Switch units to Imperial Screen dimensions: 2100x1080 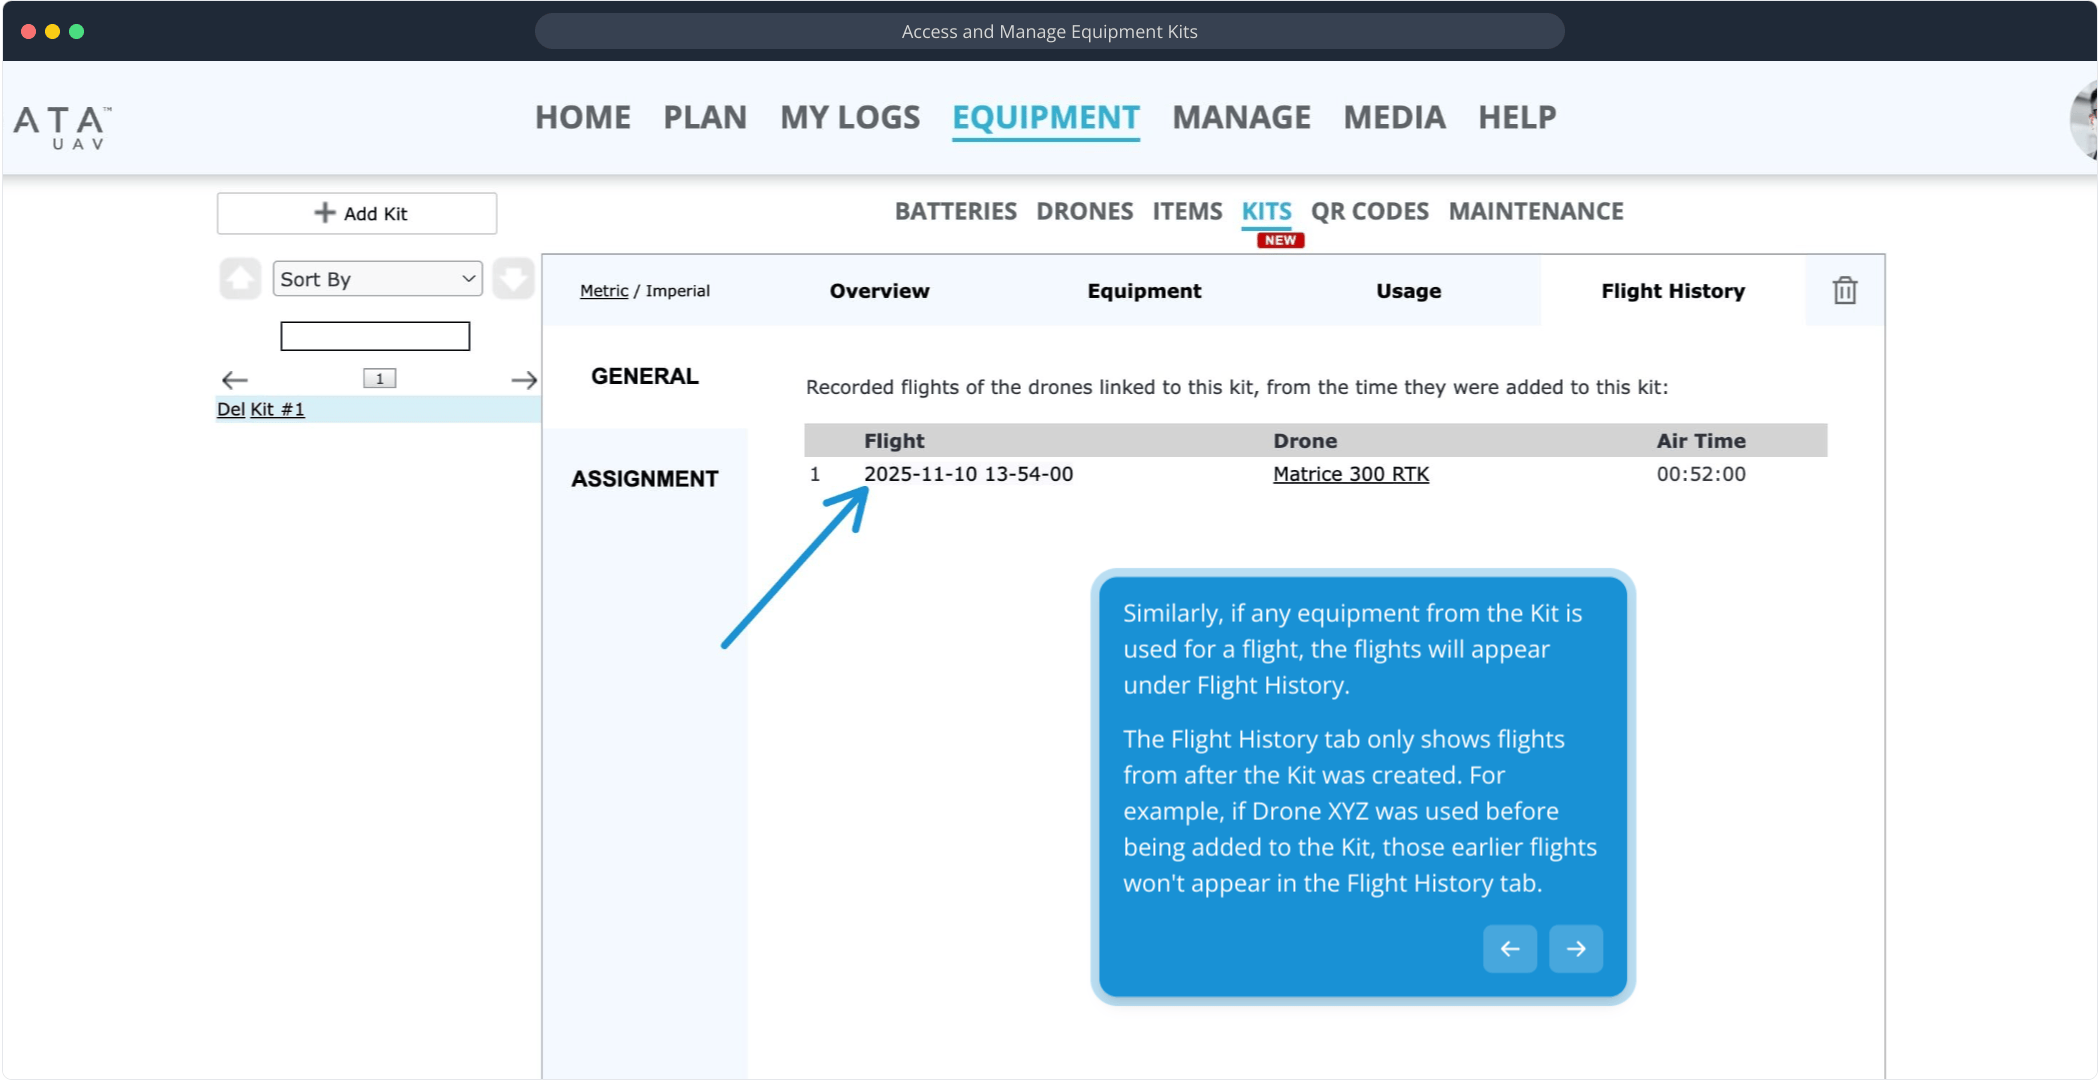pyautogui.click(x=677, y=291)
